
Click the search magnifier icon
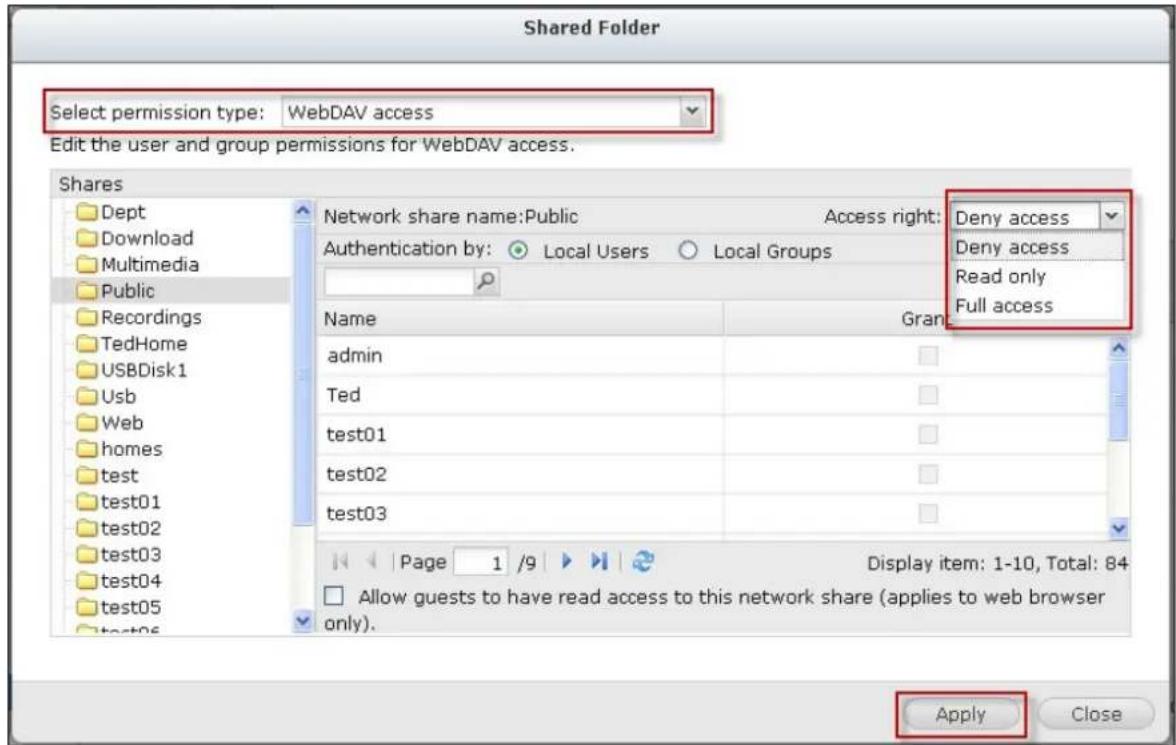(486, 282)
